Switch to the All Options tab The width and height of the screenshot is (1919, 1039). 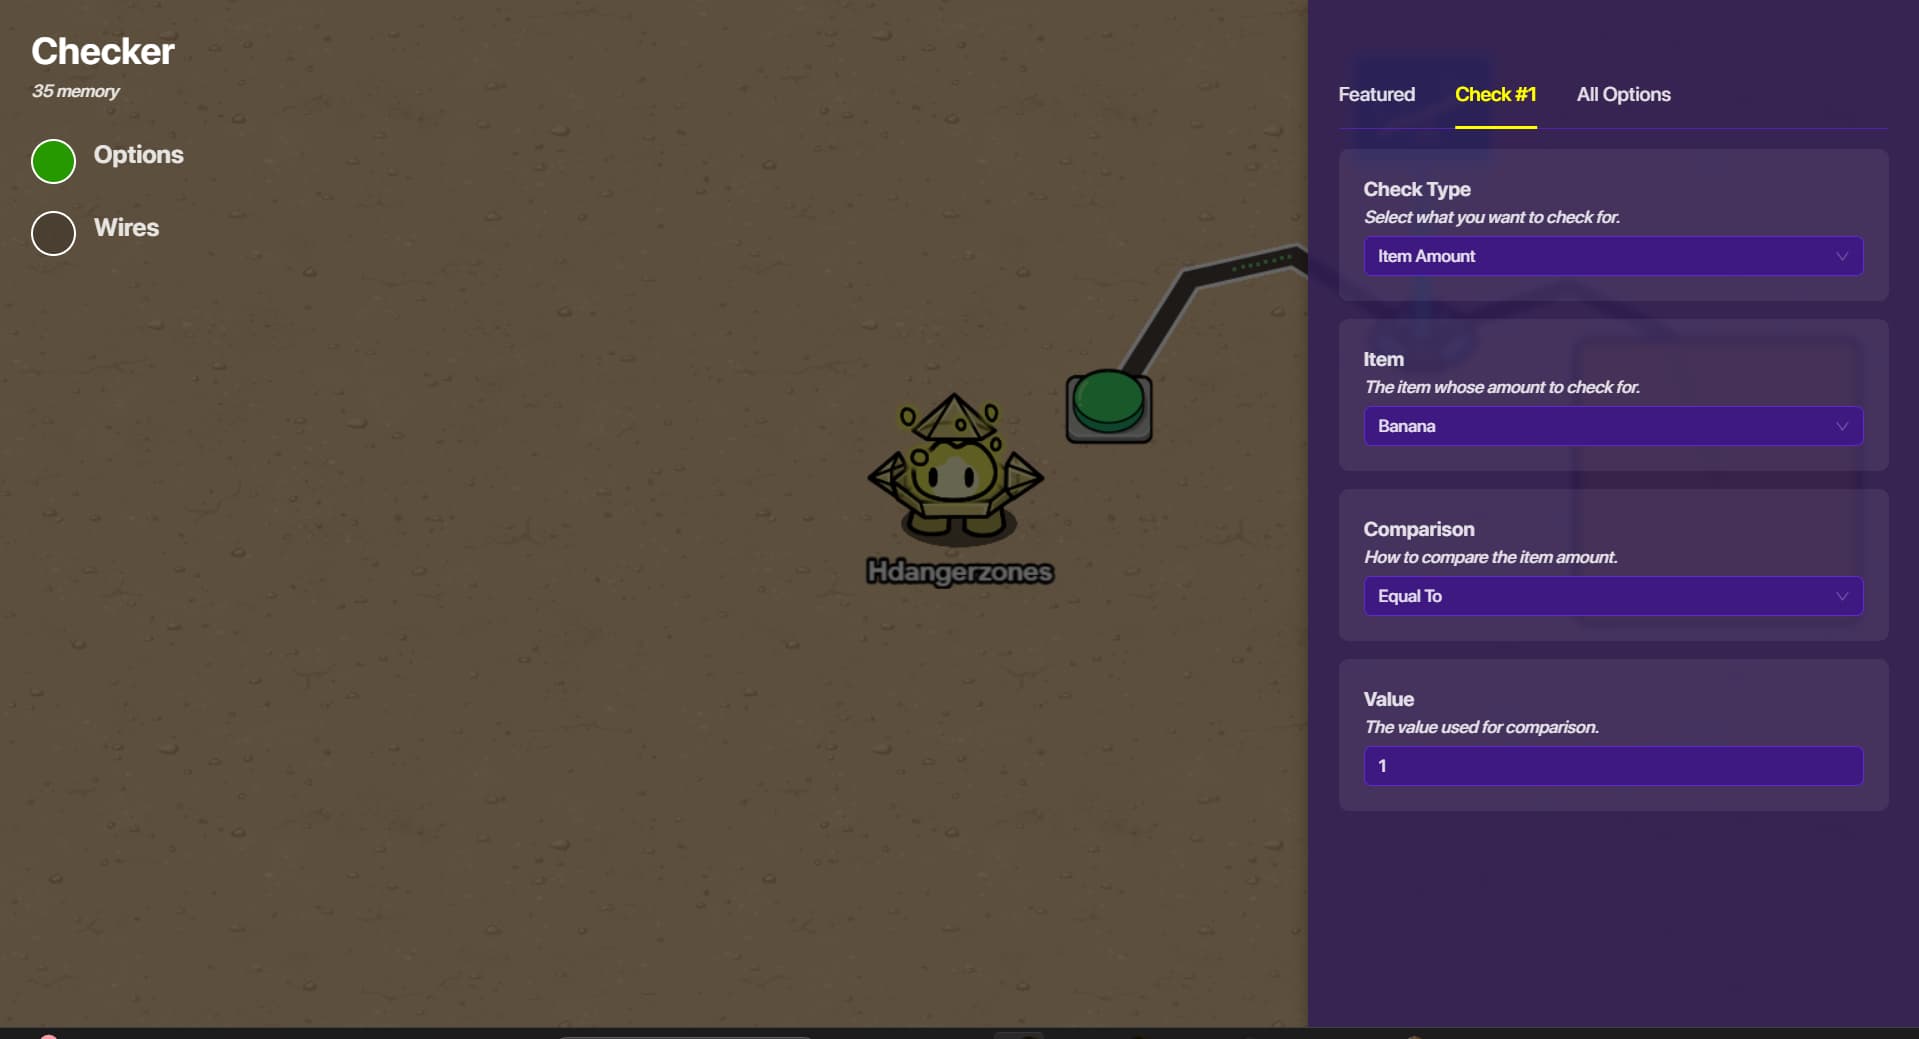1623,95
